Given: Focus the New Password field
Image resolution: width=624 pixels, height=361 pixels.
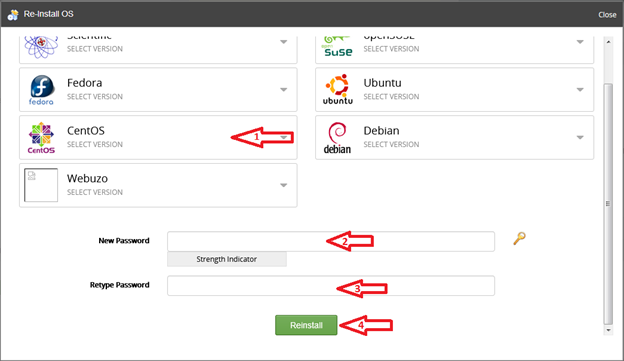Looking at the screenshot, I should click(331, 241).
